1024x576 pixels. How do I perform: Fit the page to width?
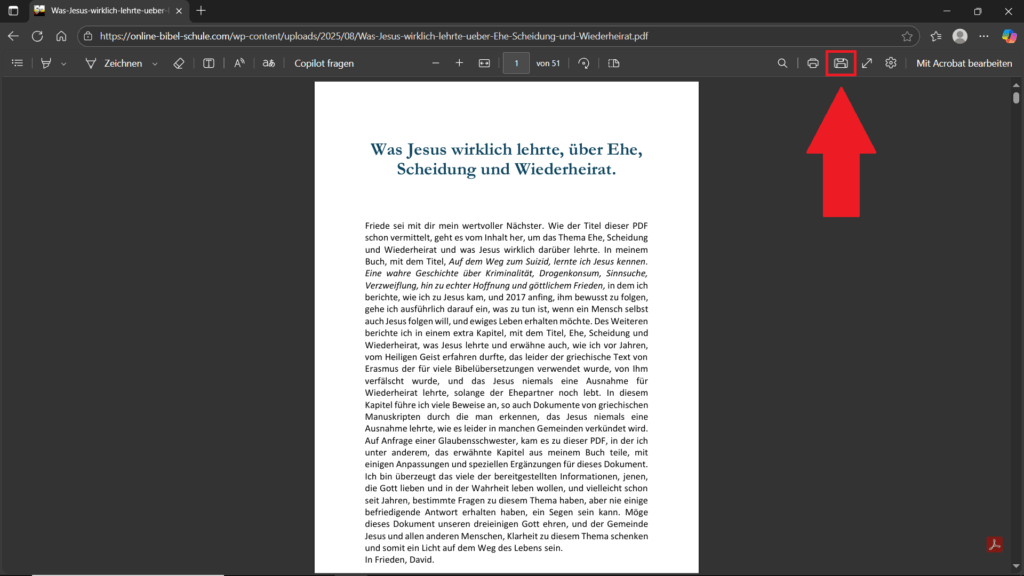tap(484, 63)
